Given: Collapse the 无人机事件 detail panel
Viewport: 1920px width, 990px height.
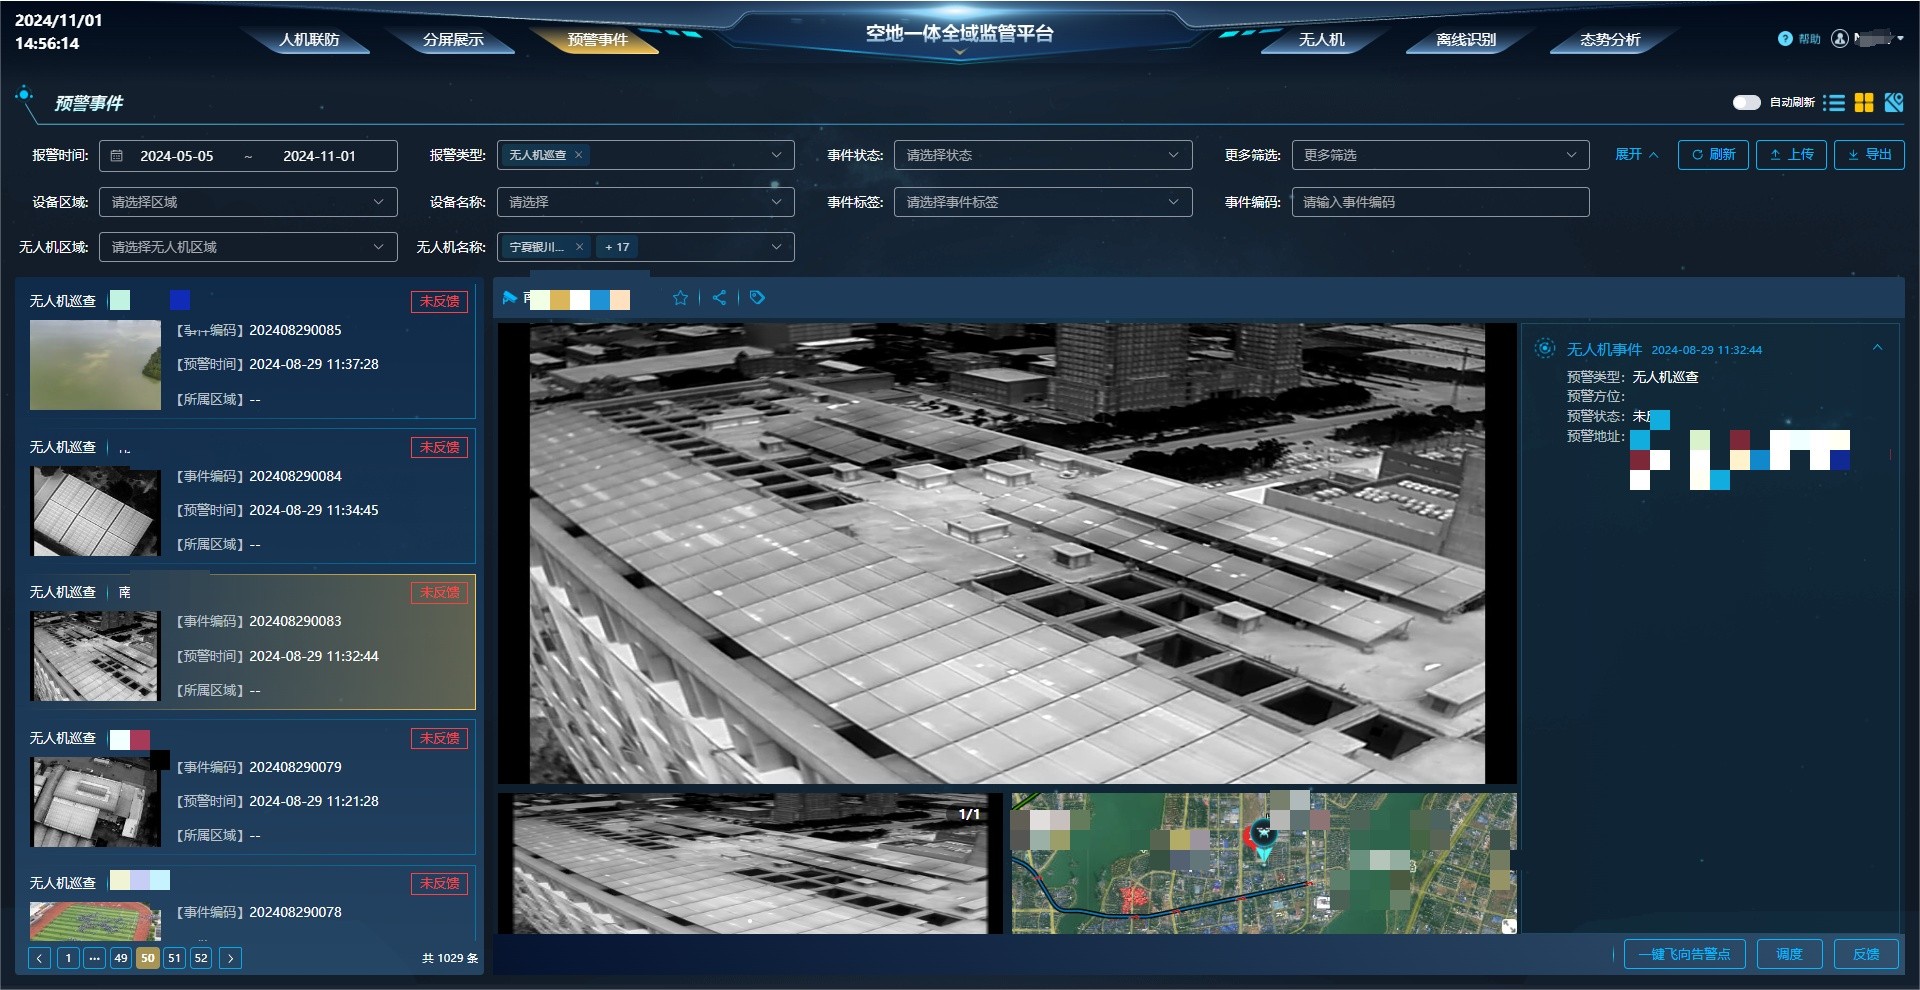Looking at the screenshot, I should pyautogui.click(x=1877, y=348).
